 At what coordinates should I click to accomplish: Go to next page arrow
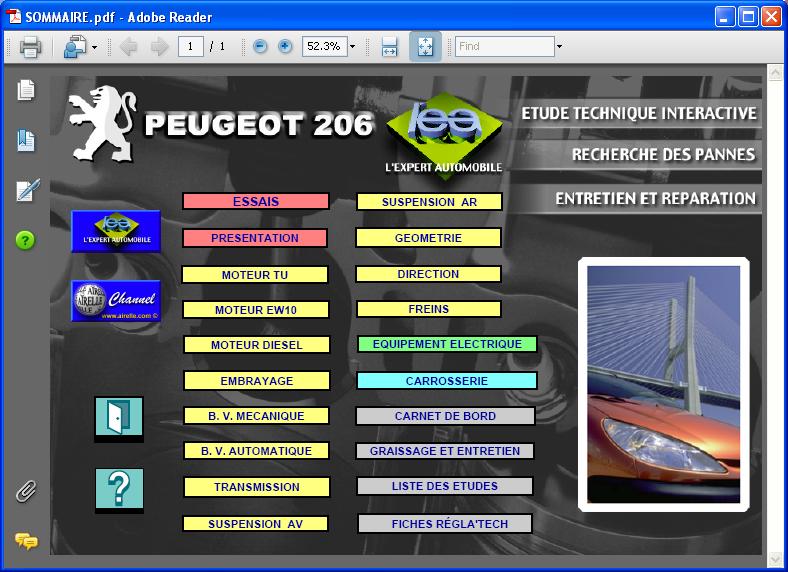tap(160, 47)
